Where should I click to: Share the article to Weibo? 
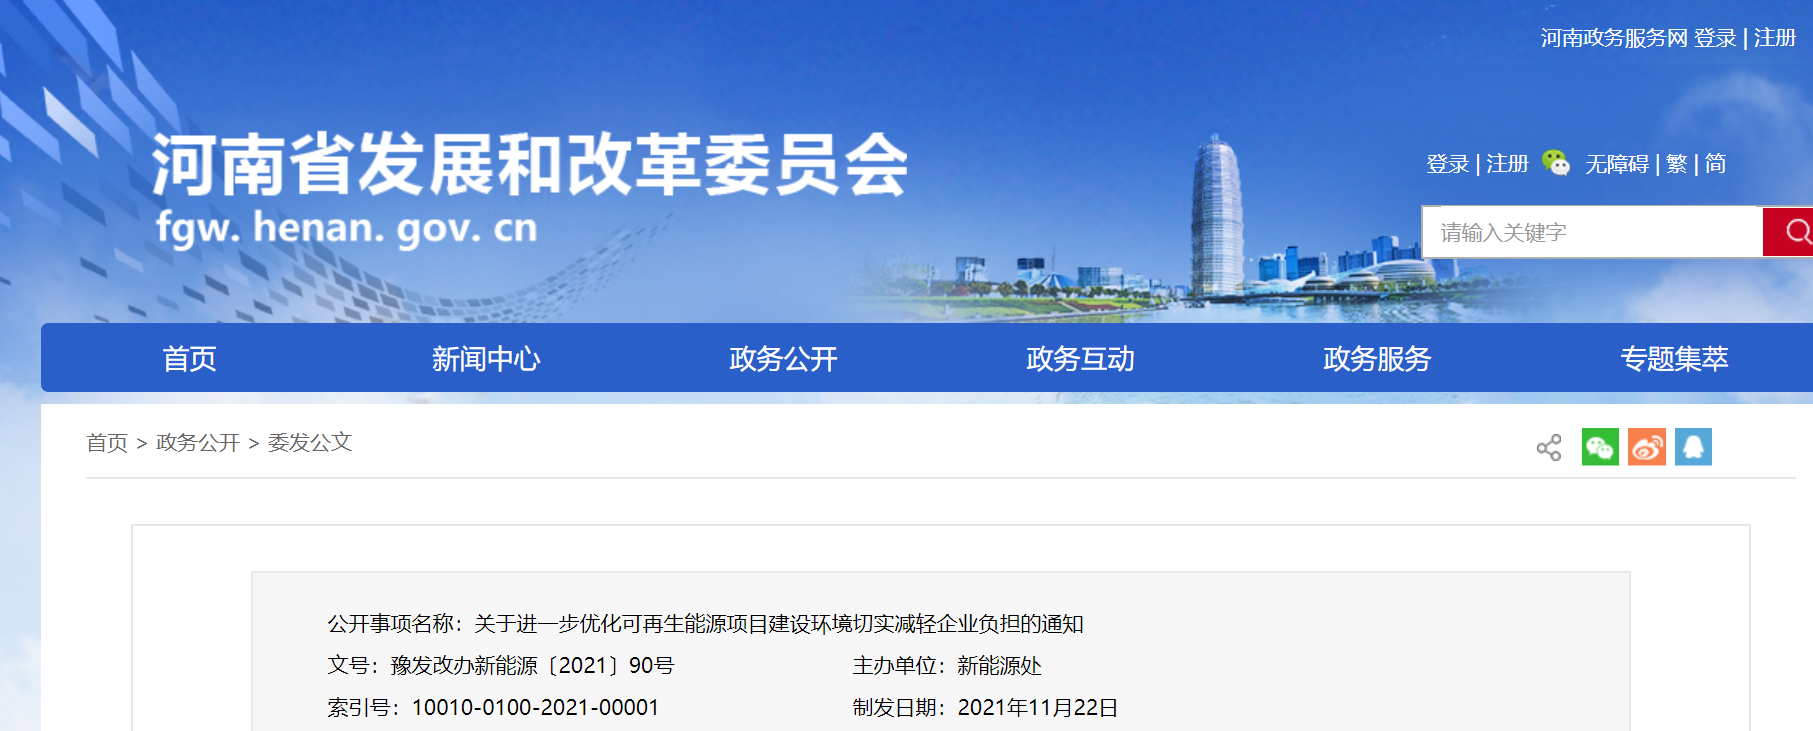tap(1646, 447)
